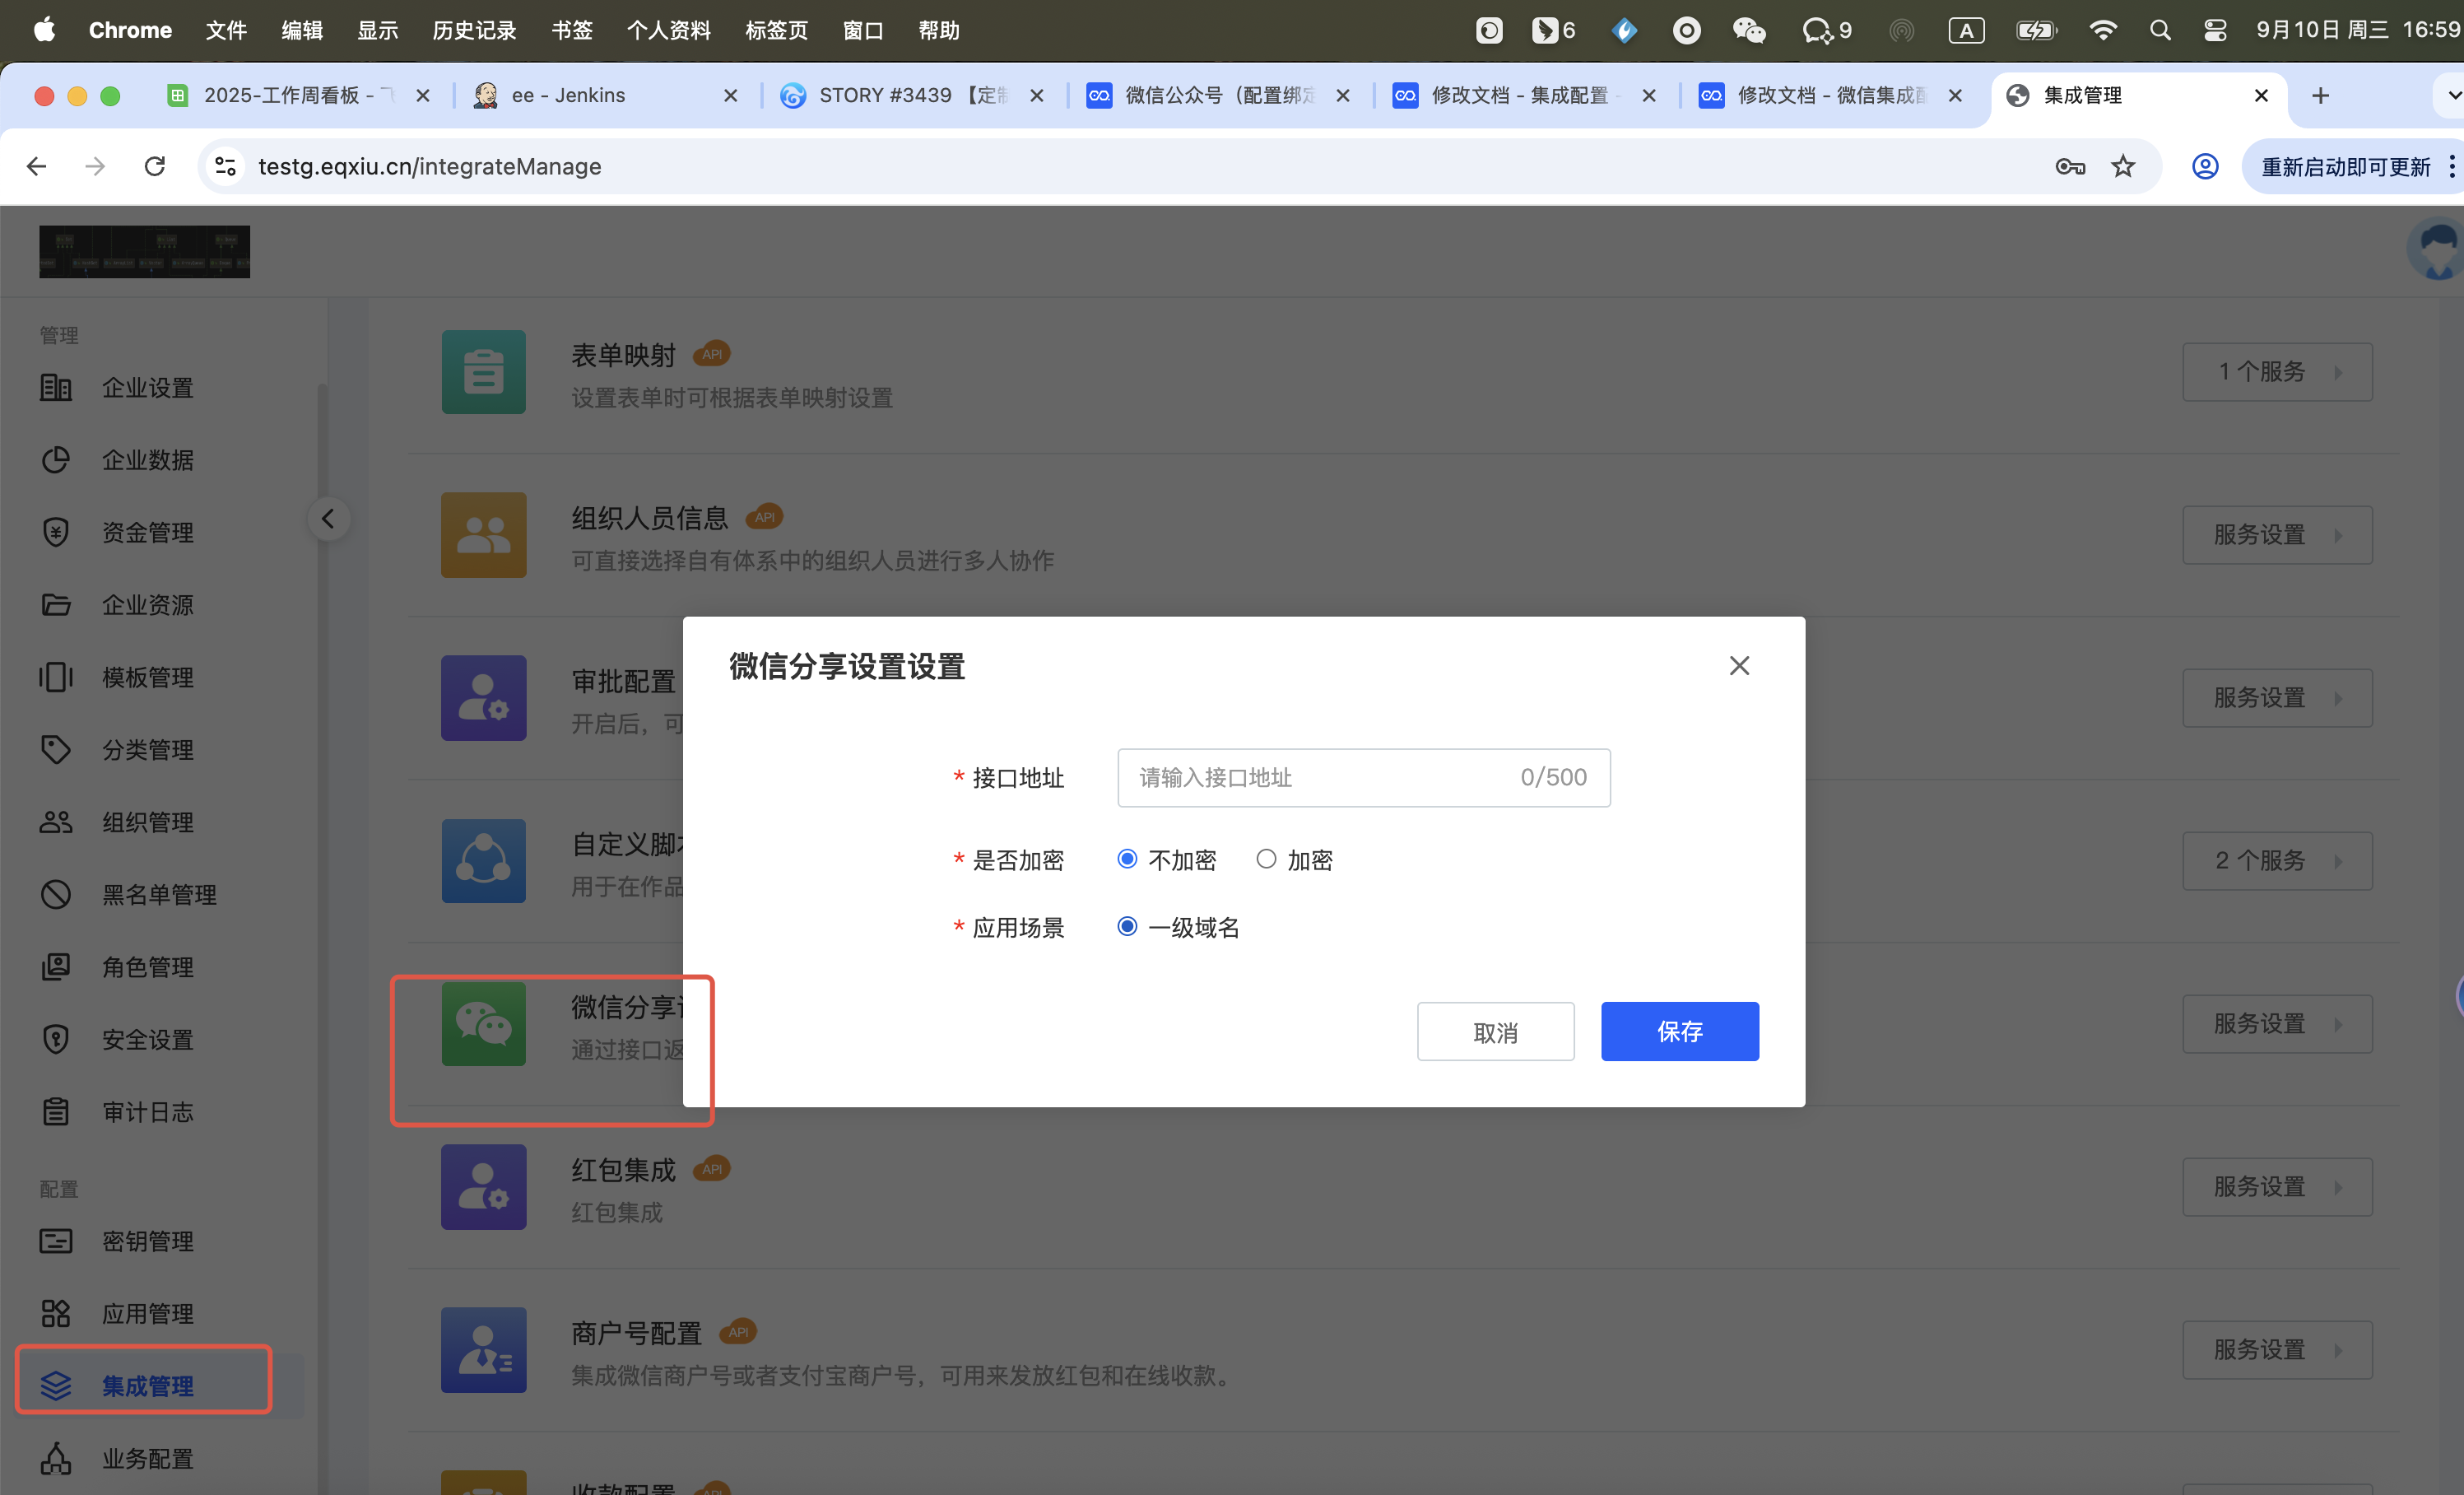
Task: Select the 加密 radio option
Action: pos(1266,859)
